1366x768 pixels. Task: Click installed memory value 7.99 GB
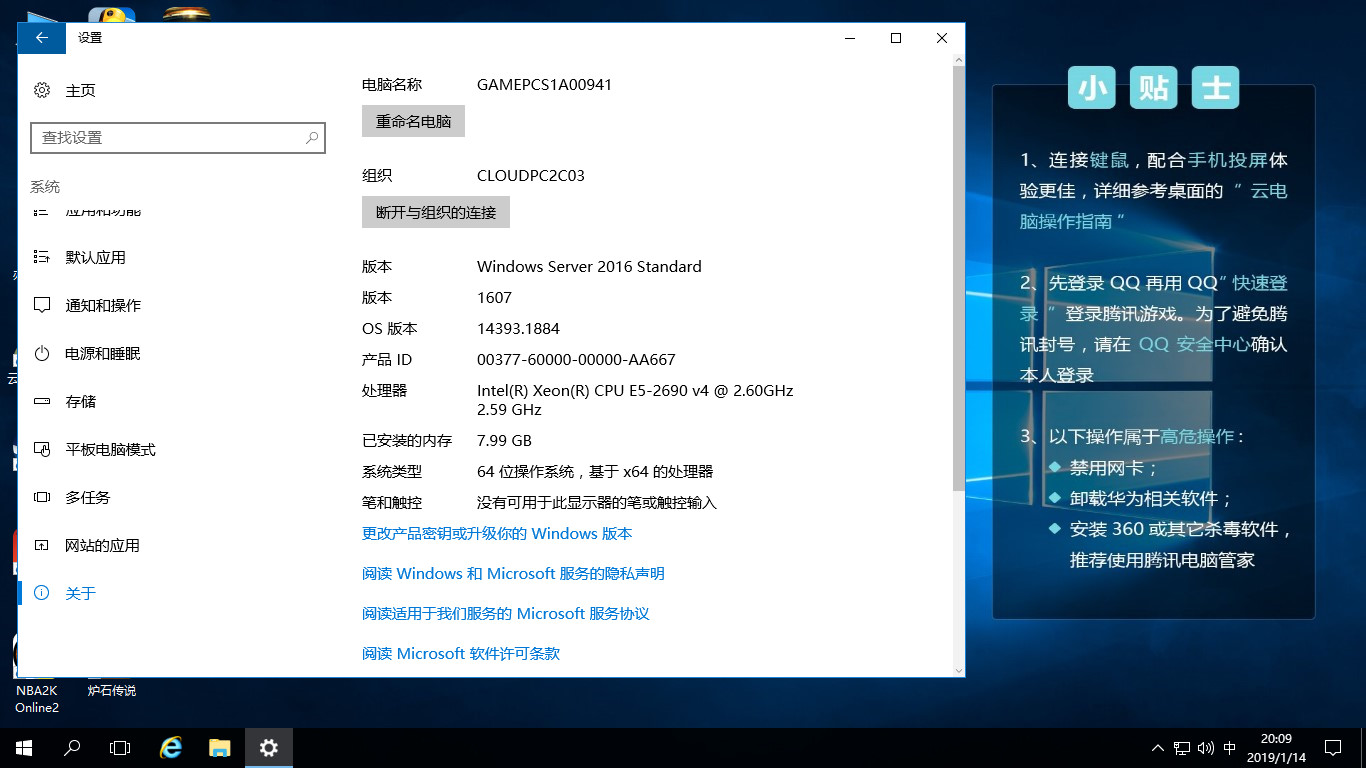(x=504, y=441)
